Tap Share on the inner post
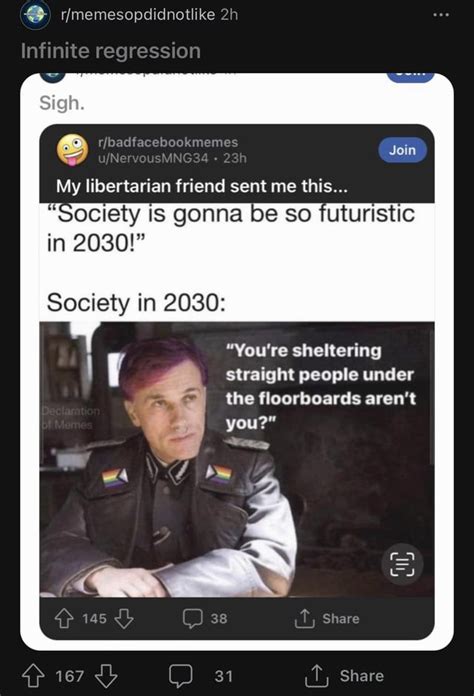 327,618
